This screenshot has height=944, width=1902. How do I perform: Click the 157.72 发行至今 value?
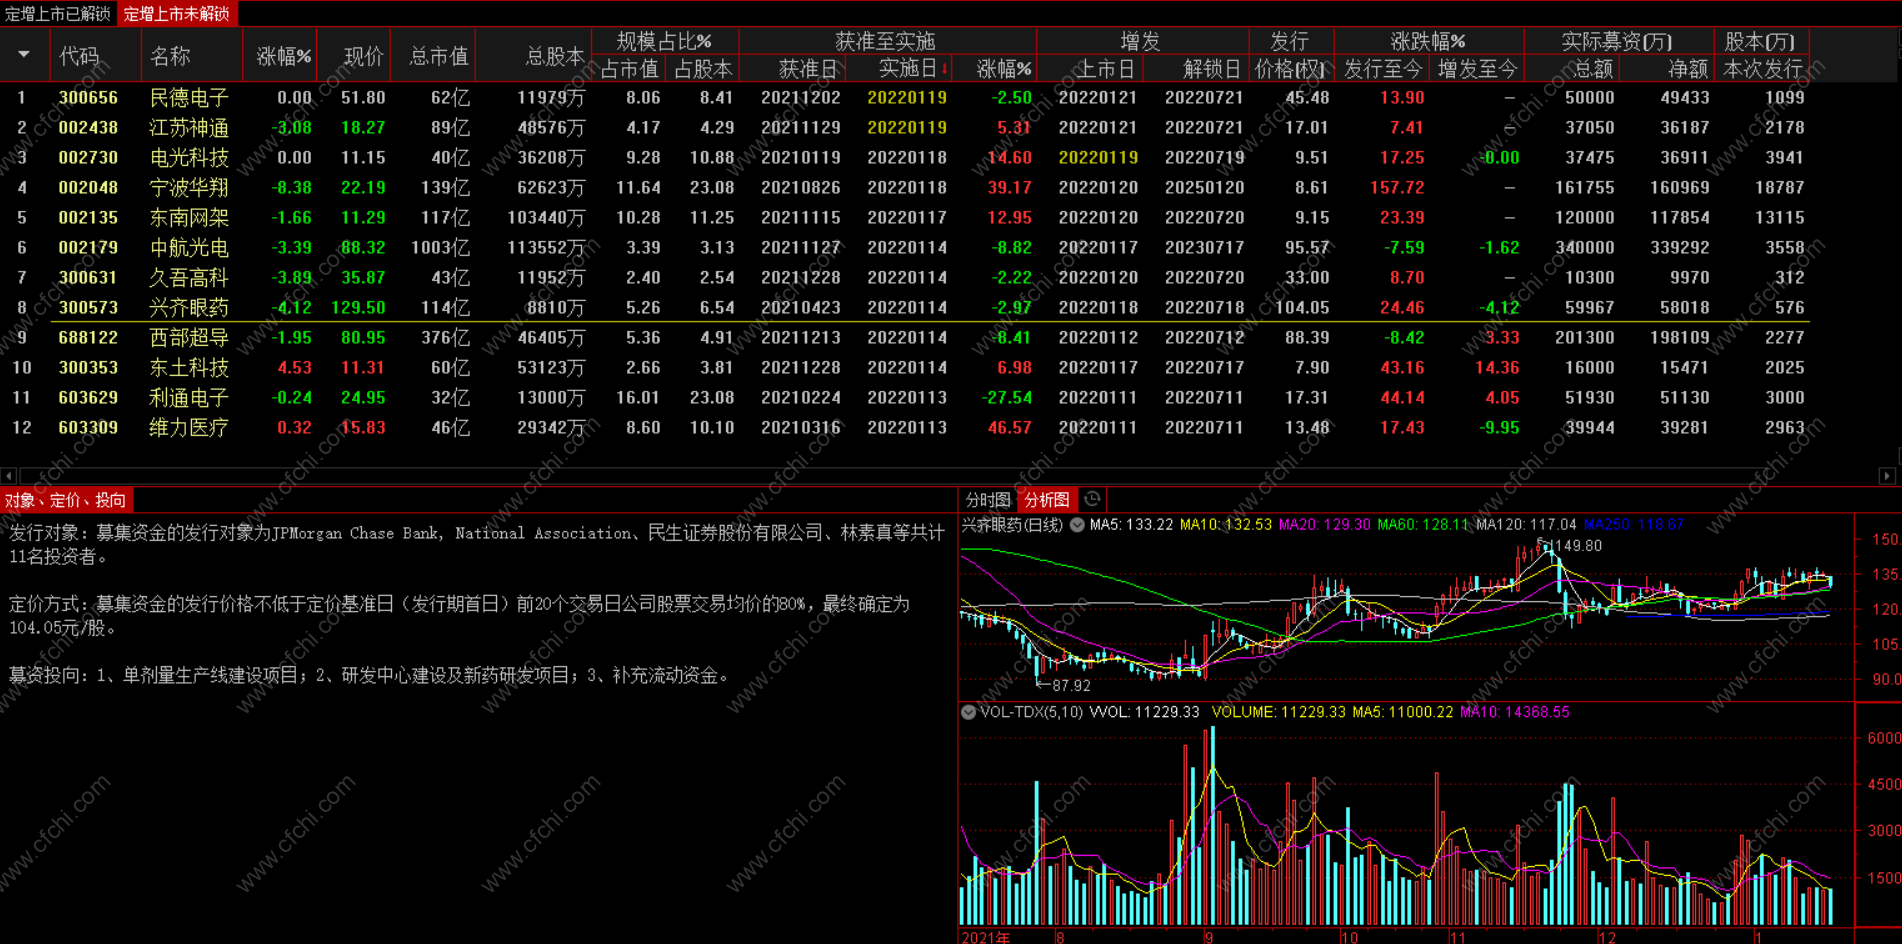pos(1397,188)
